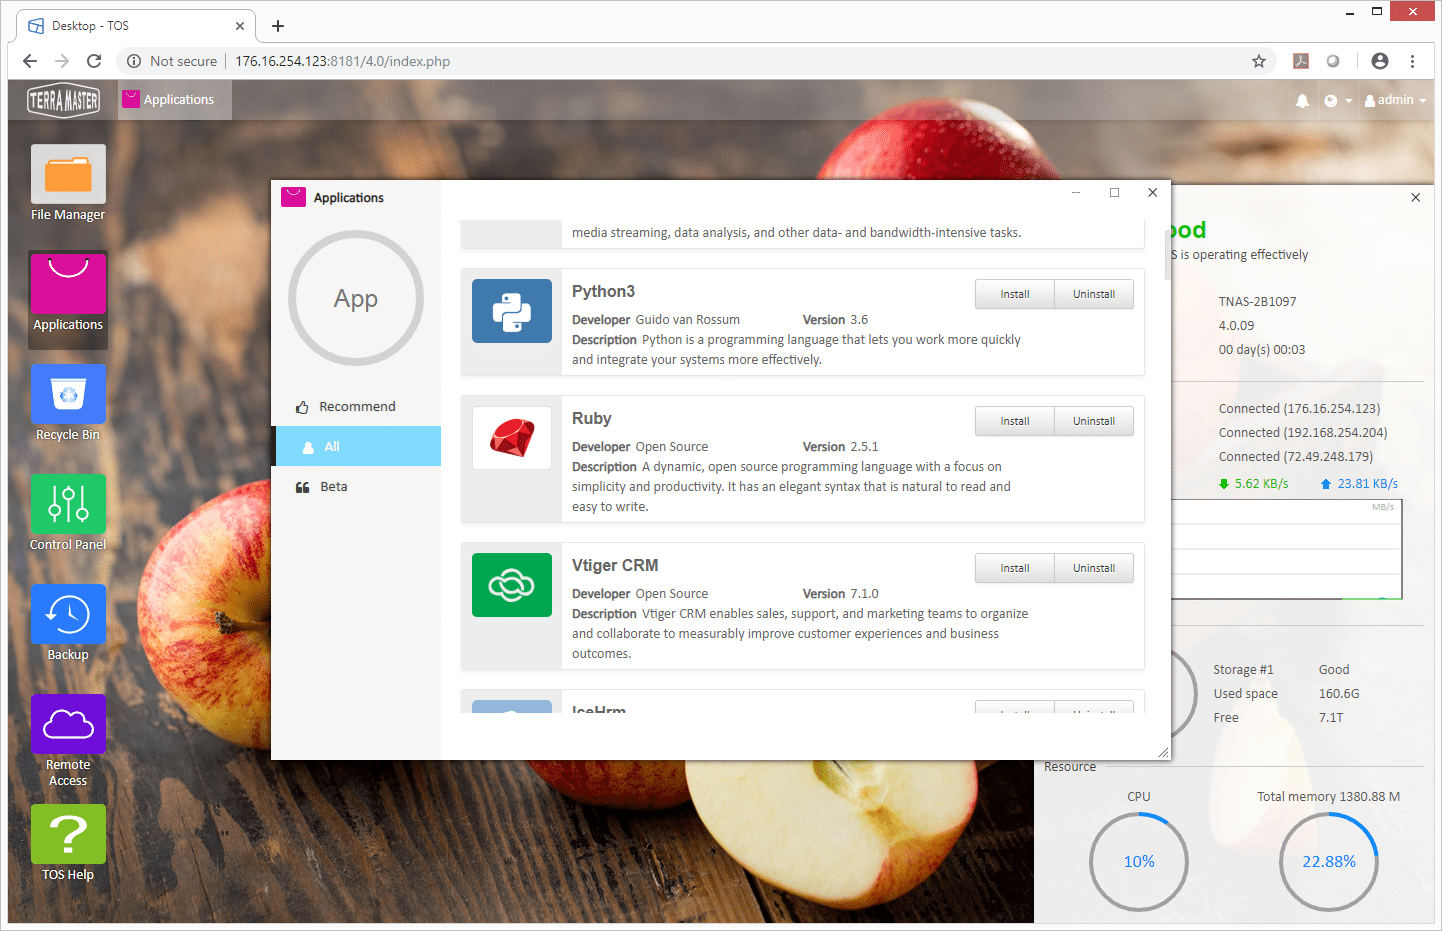Close the Applications window
1442x931 pixels.
click(x=1153, y=192)
